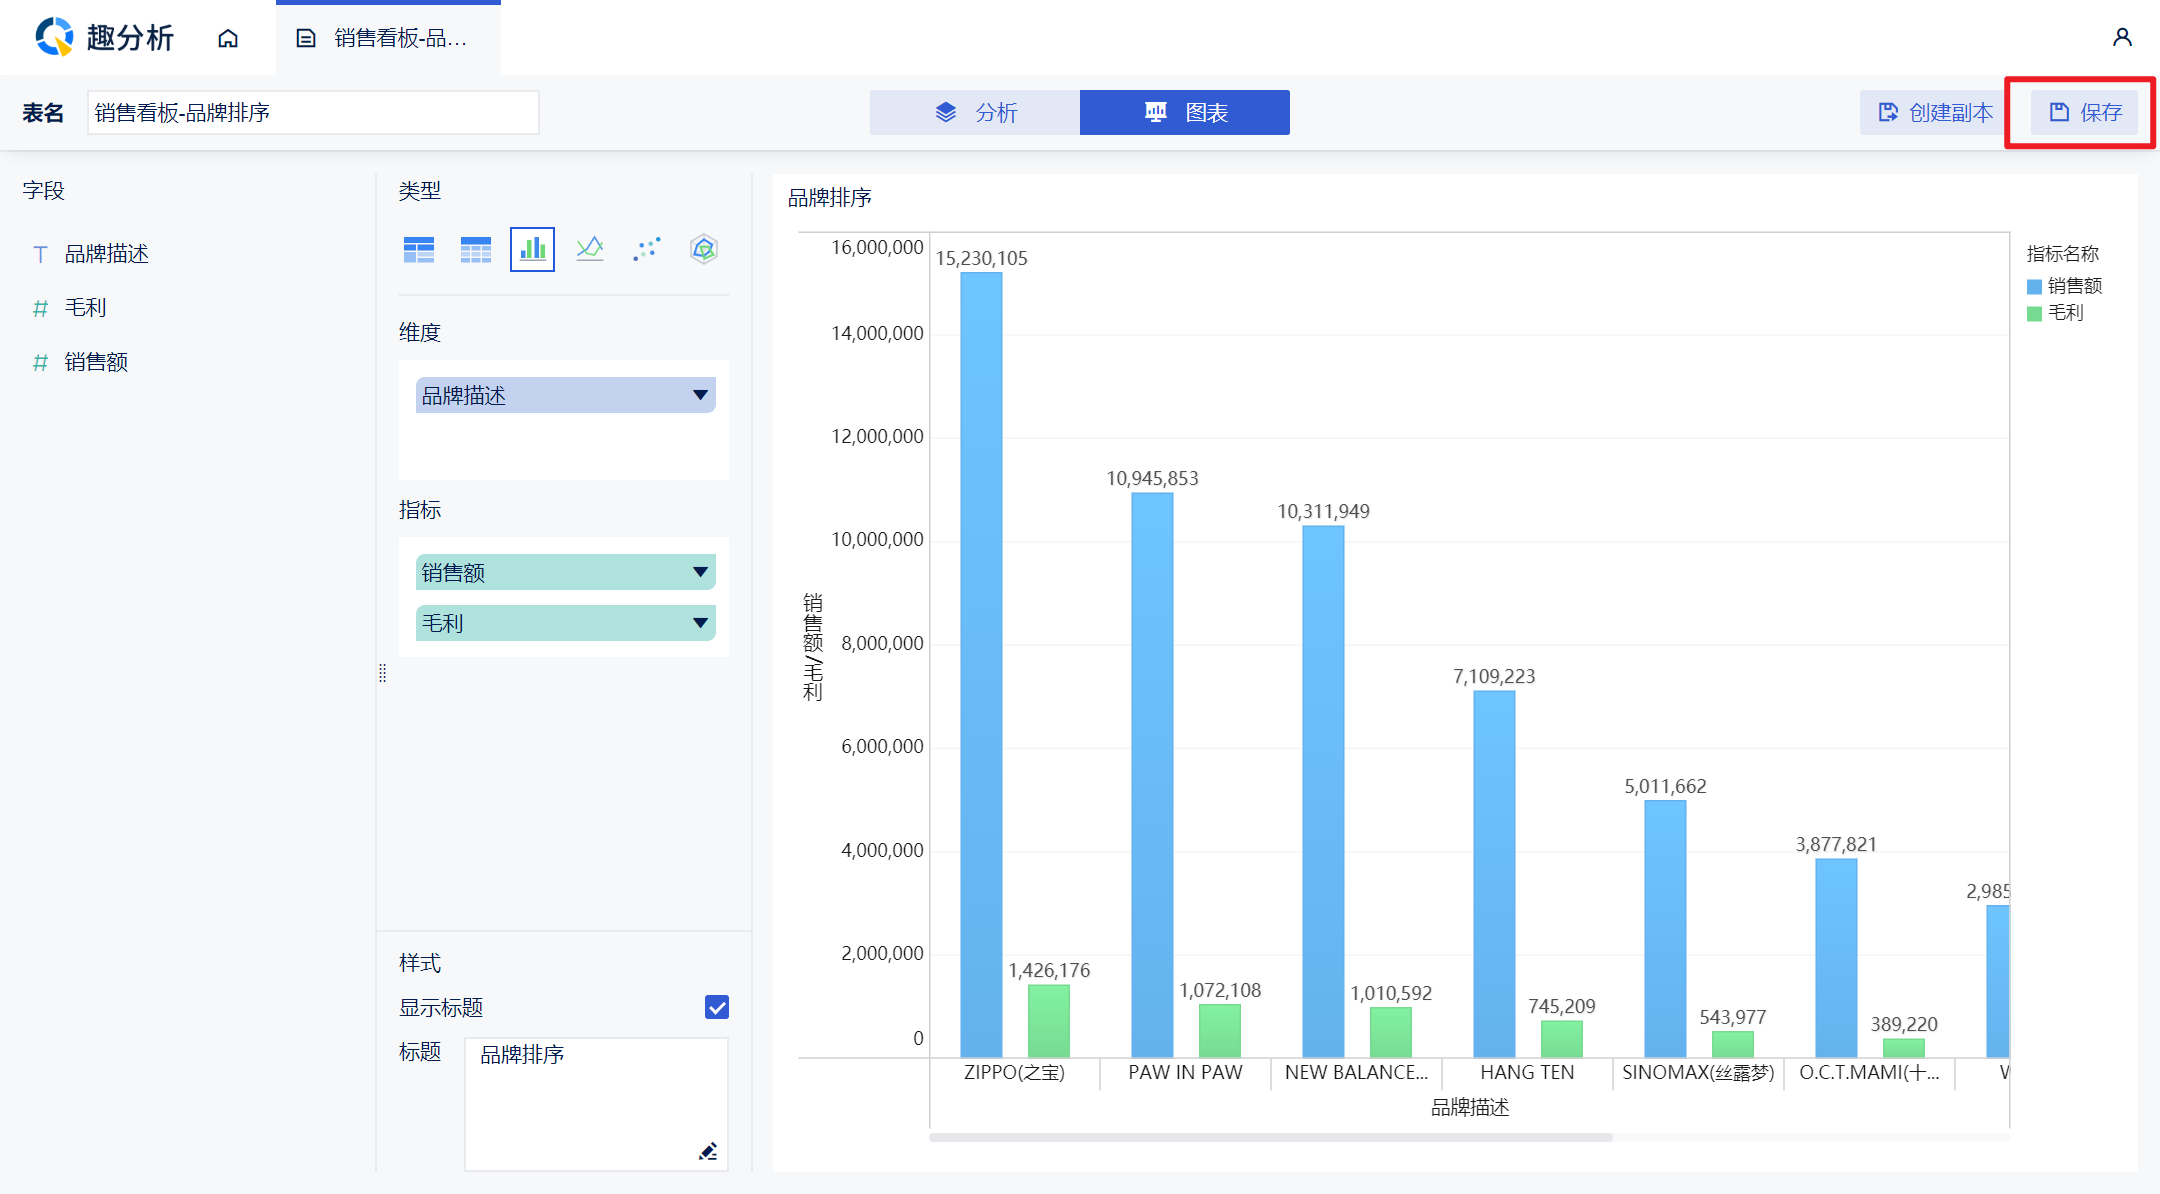
Task: Select the pivot table chart type
Action: tap(419, 249)
